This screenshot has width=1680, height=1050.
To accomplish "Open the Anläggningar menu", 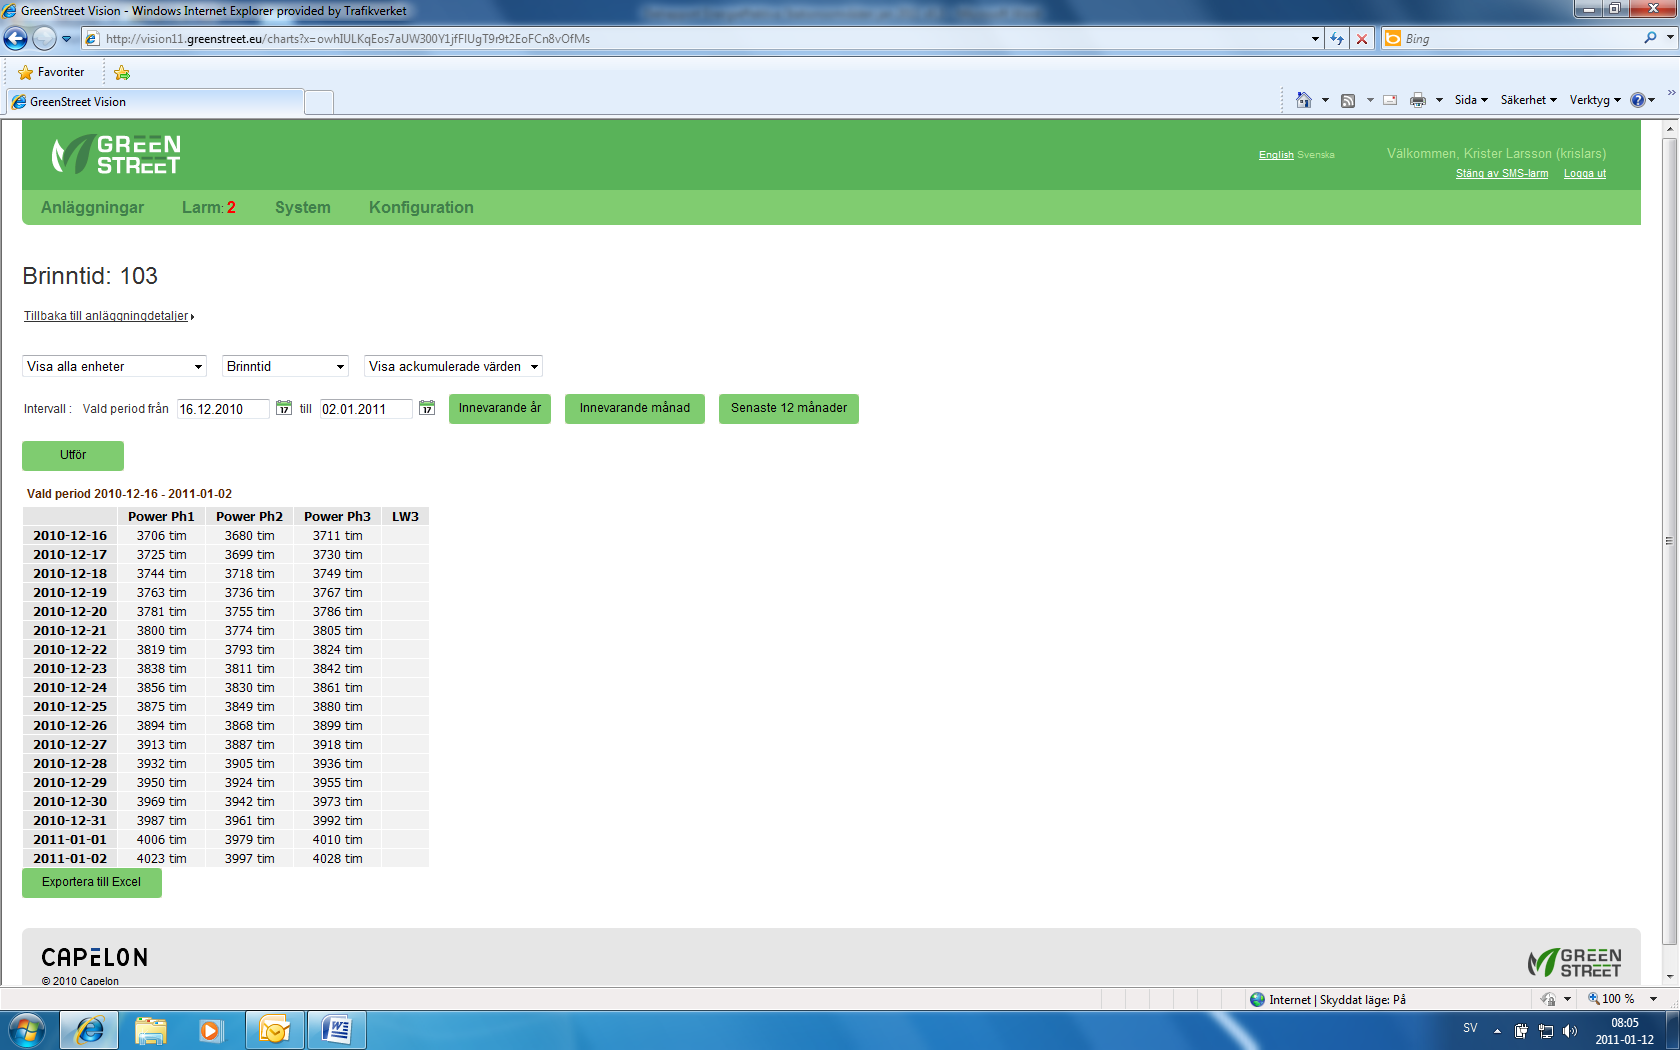I will click(92, 207).
